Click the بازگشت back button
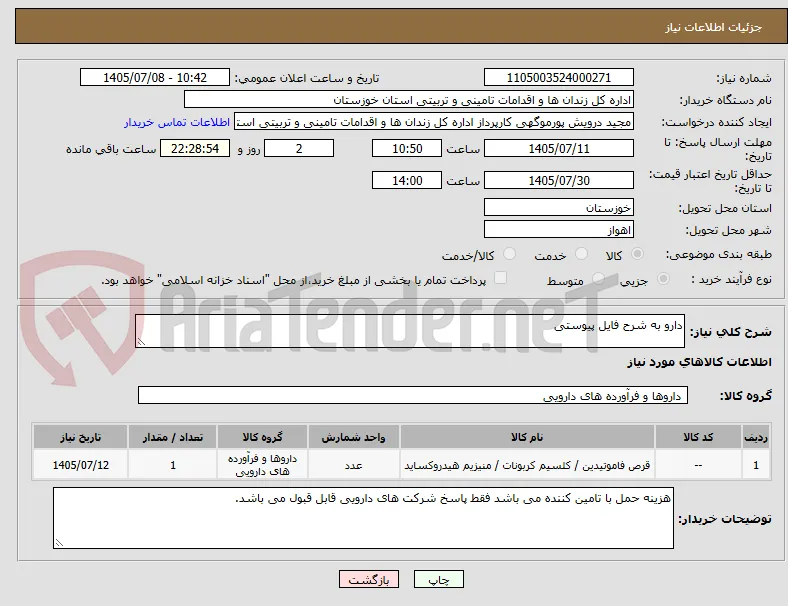This screenshot has height=606, width=788. pyautogui.click(x=369, y=579)
